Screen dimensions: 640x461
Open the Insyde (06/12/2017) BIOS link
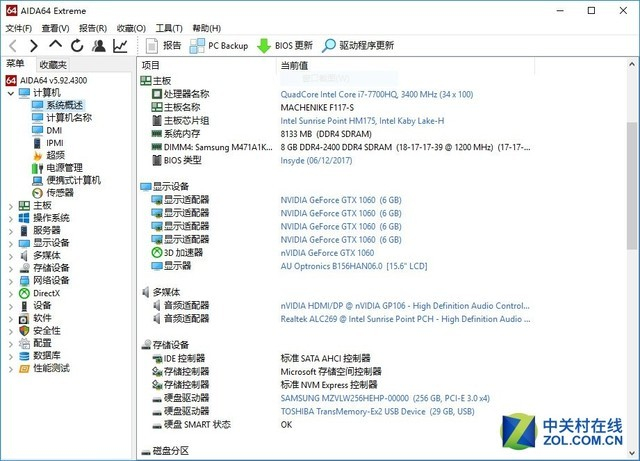[x=316, y=160]
